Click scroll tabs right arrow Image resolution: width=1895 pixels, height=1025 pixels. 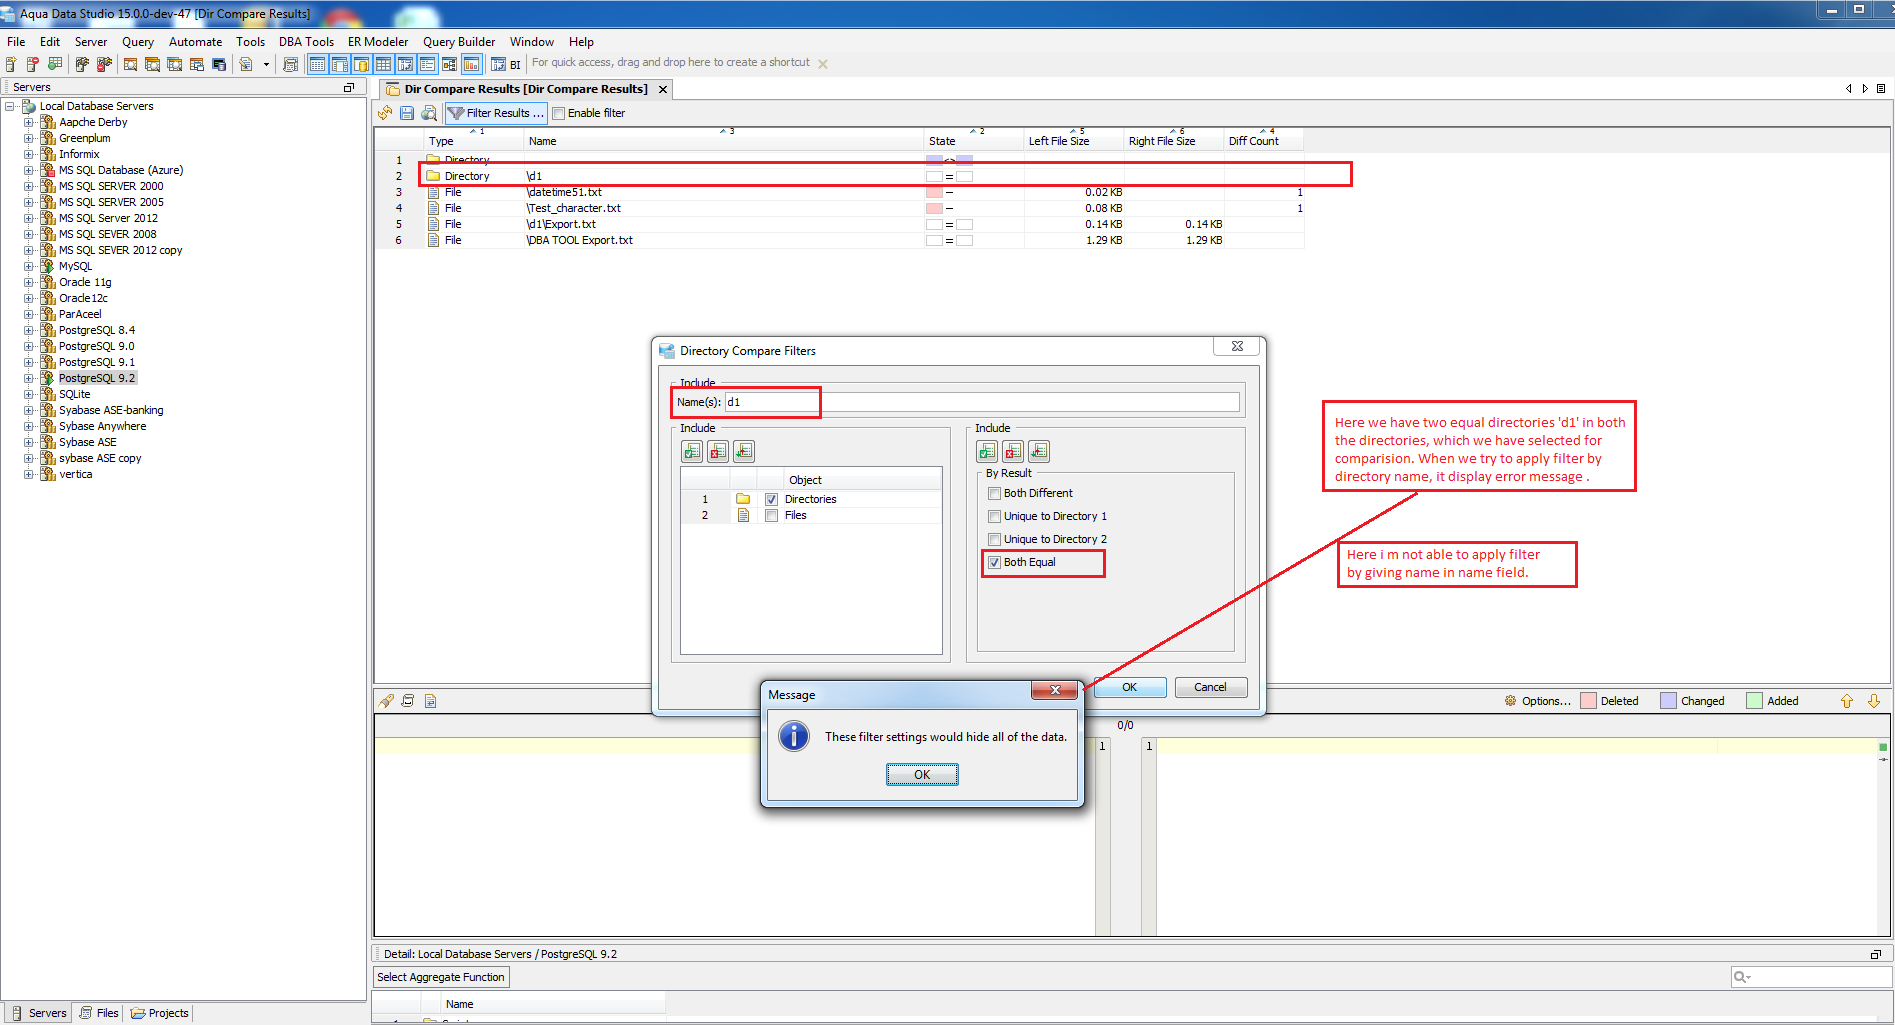coord(1865,89)
